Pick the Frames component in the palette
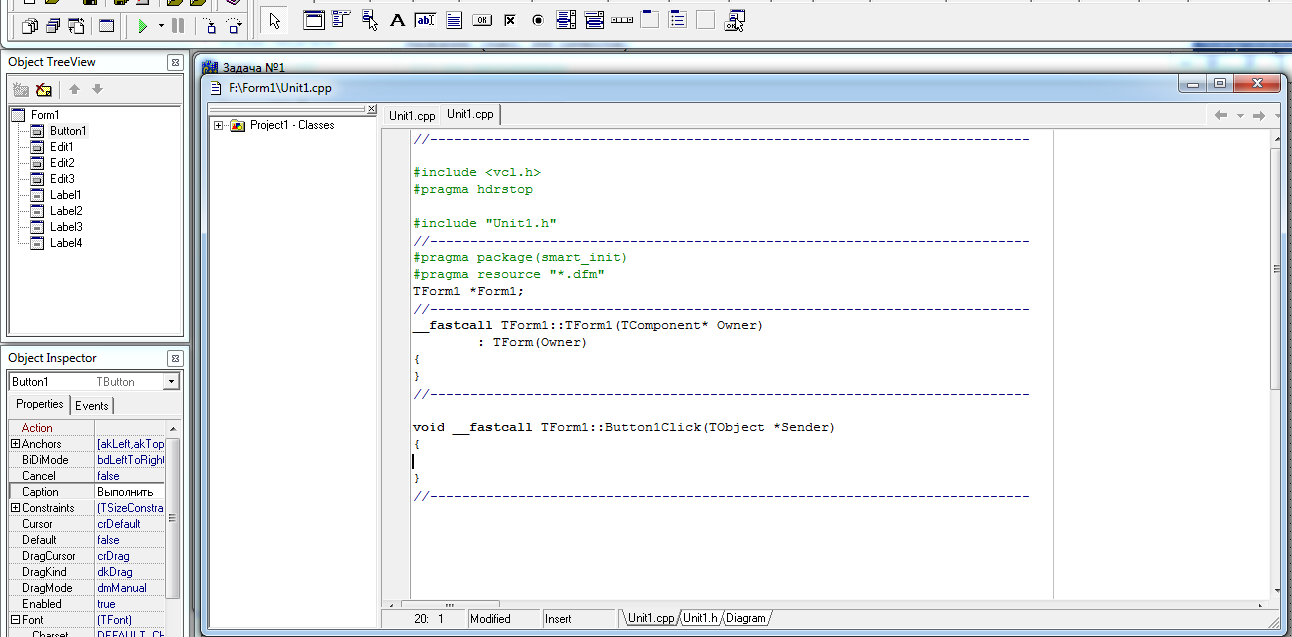Image resolution: width=1292 pixels, height=637 pixels. pyautogui.click(x=314, y=20)
